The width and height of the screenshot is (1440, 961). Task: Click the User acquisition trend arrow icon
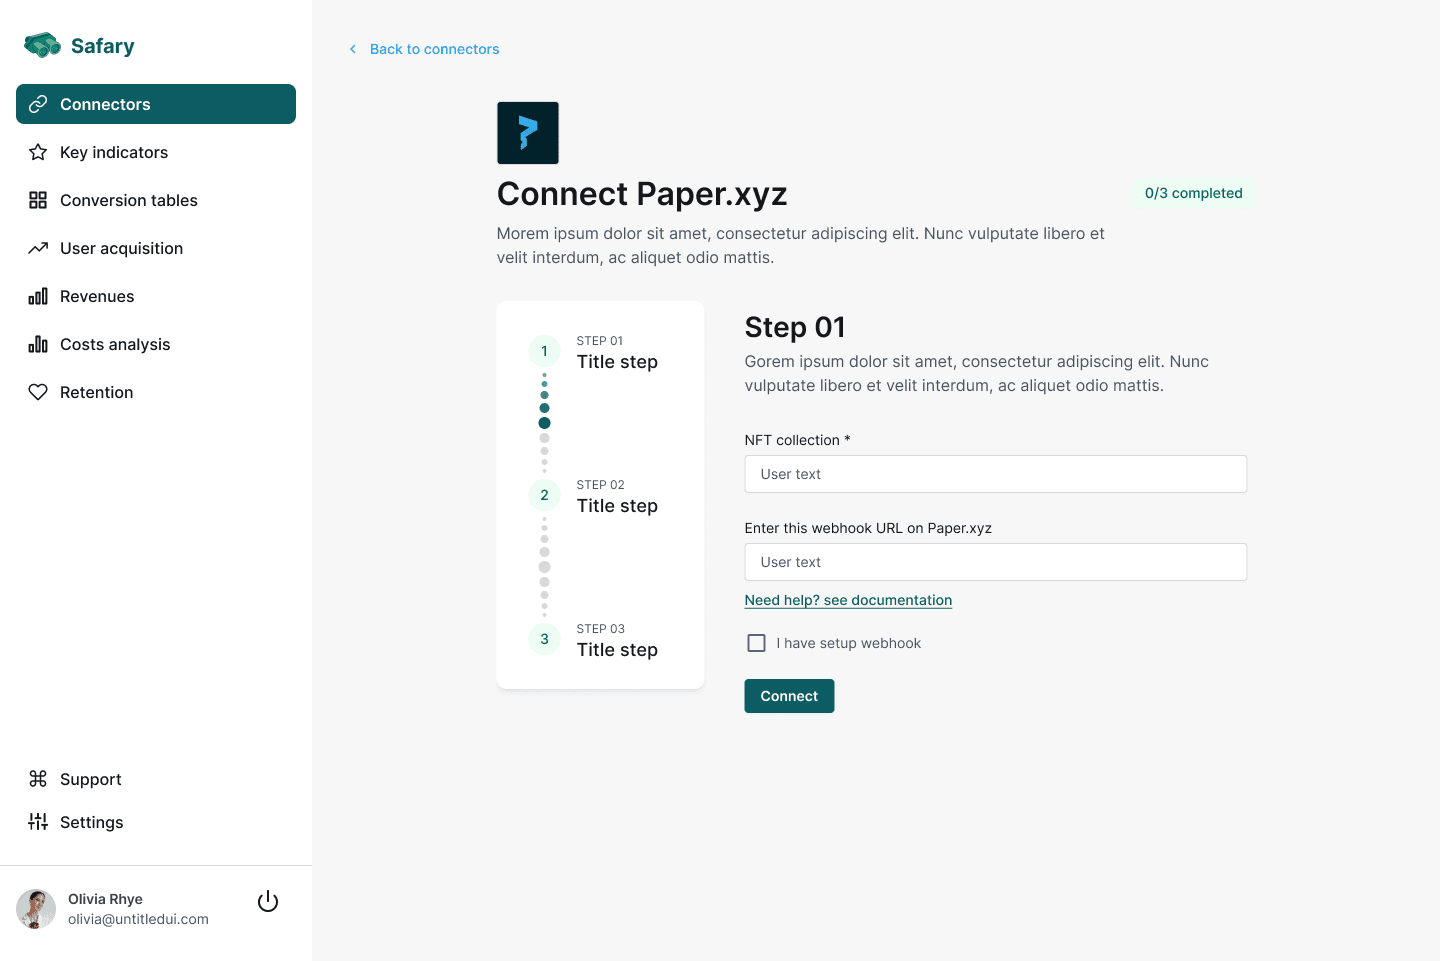click(x=38, y=248)
